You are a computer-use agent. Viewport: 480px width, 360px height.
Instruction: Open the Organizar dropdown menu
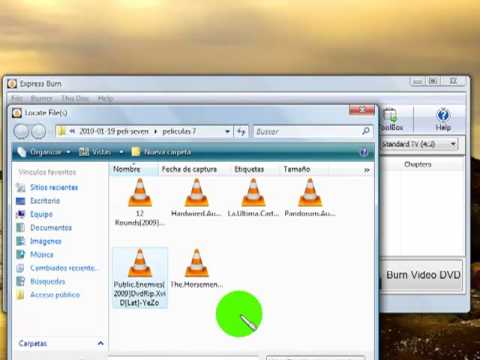click(x=44, y=152)
